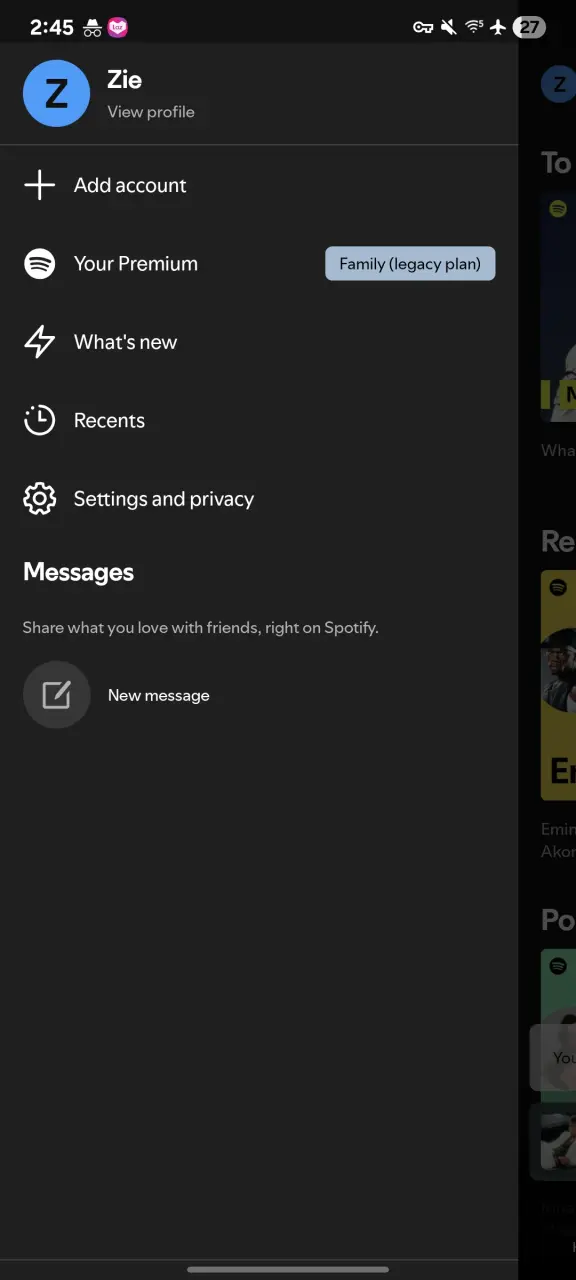The width and height of the screenshot is (576, 1280).
Task: Tap the battery level 27 indicator
Action: click(529, 27)
